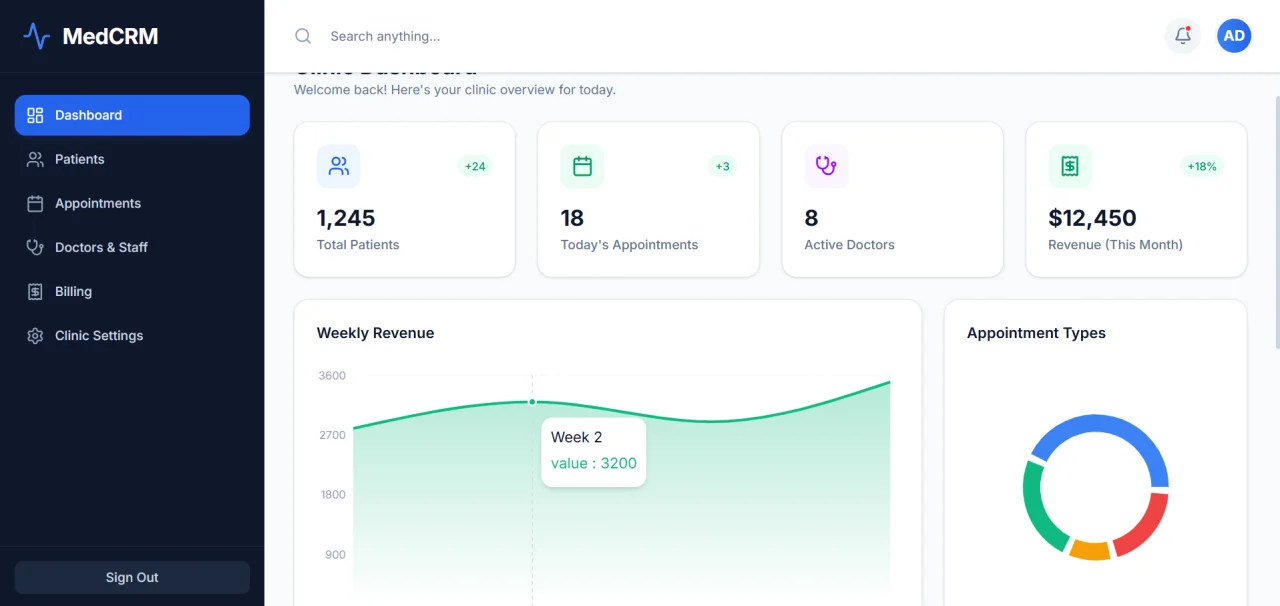The height and width of the screenshot is (606, 1280).
Task: Click the Clinic Settings gear icon
Action: (x=35, y=335)
